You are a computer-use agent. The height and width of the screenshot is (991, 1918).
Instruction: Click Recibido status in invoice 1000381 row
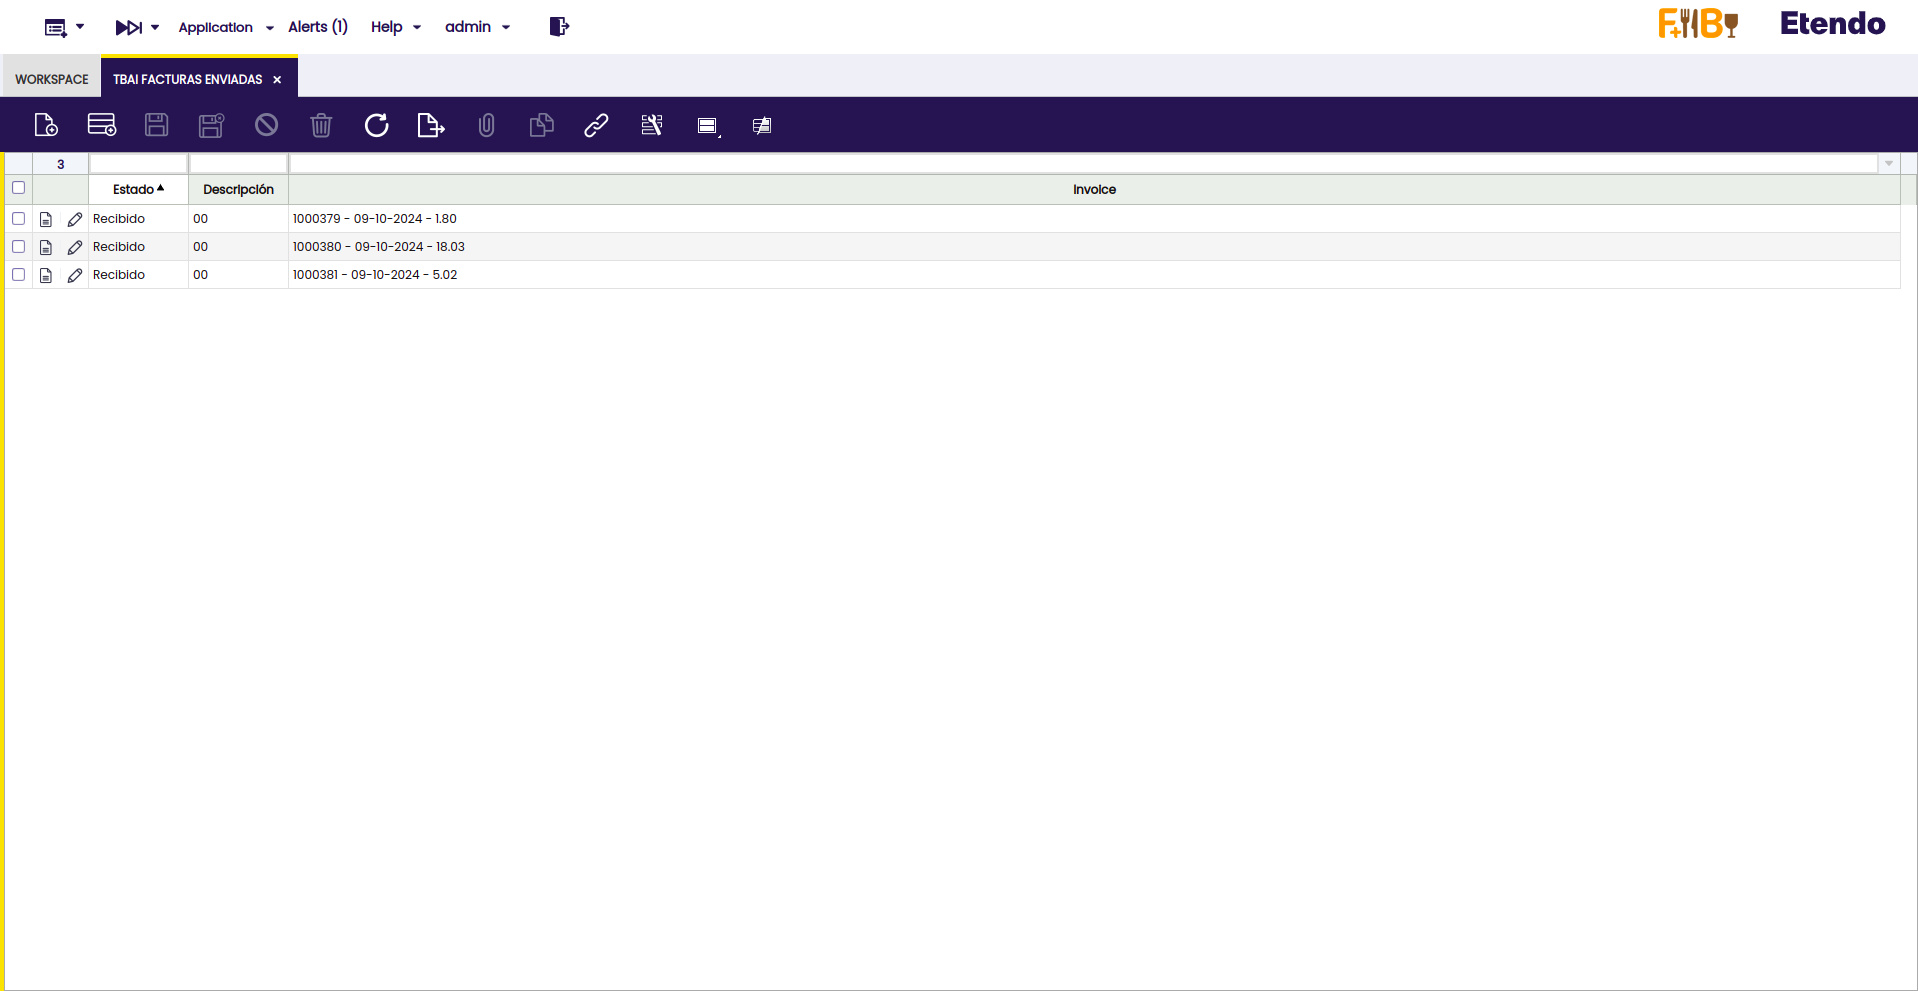[119, 275]
